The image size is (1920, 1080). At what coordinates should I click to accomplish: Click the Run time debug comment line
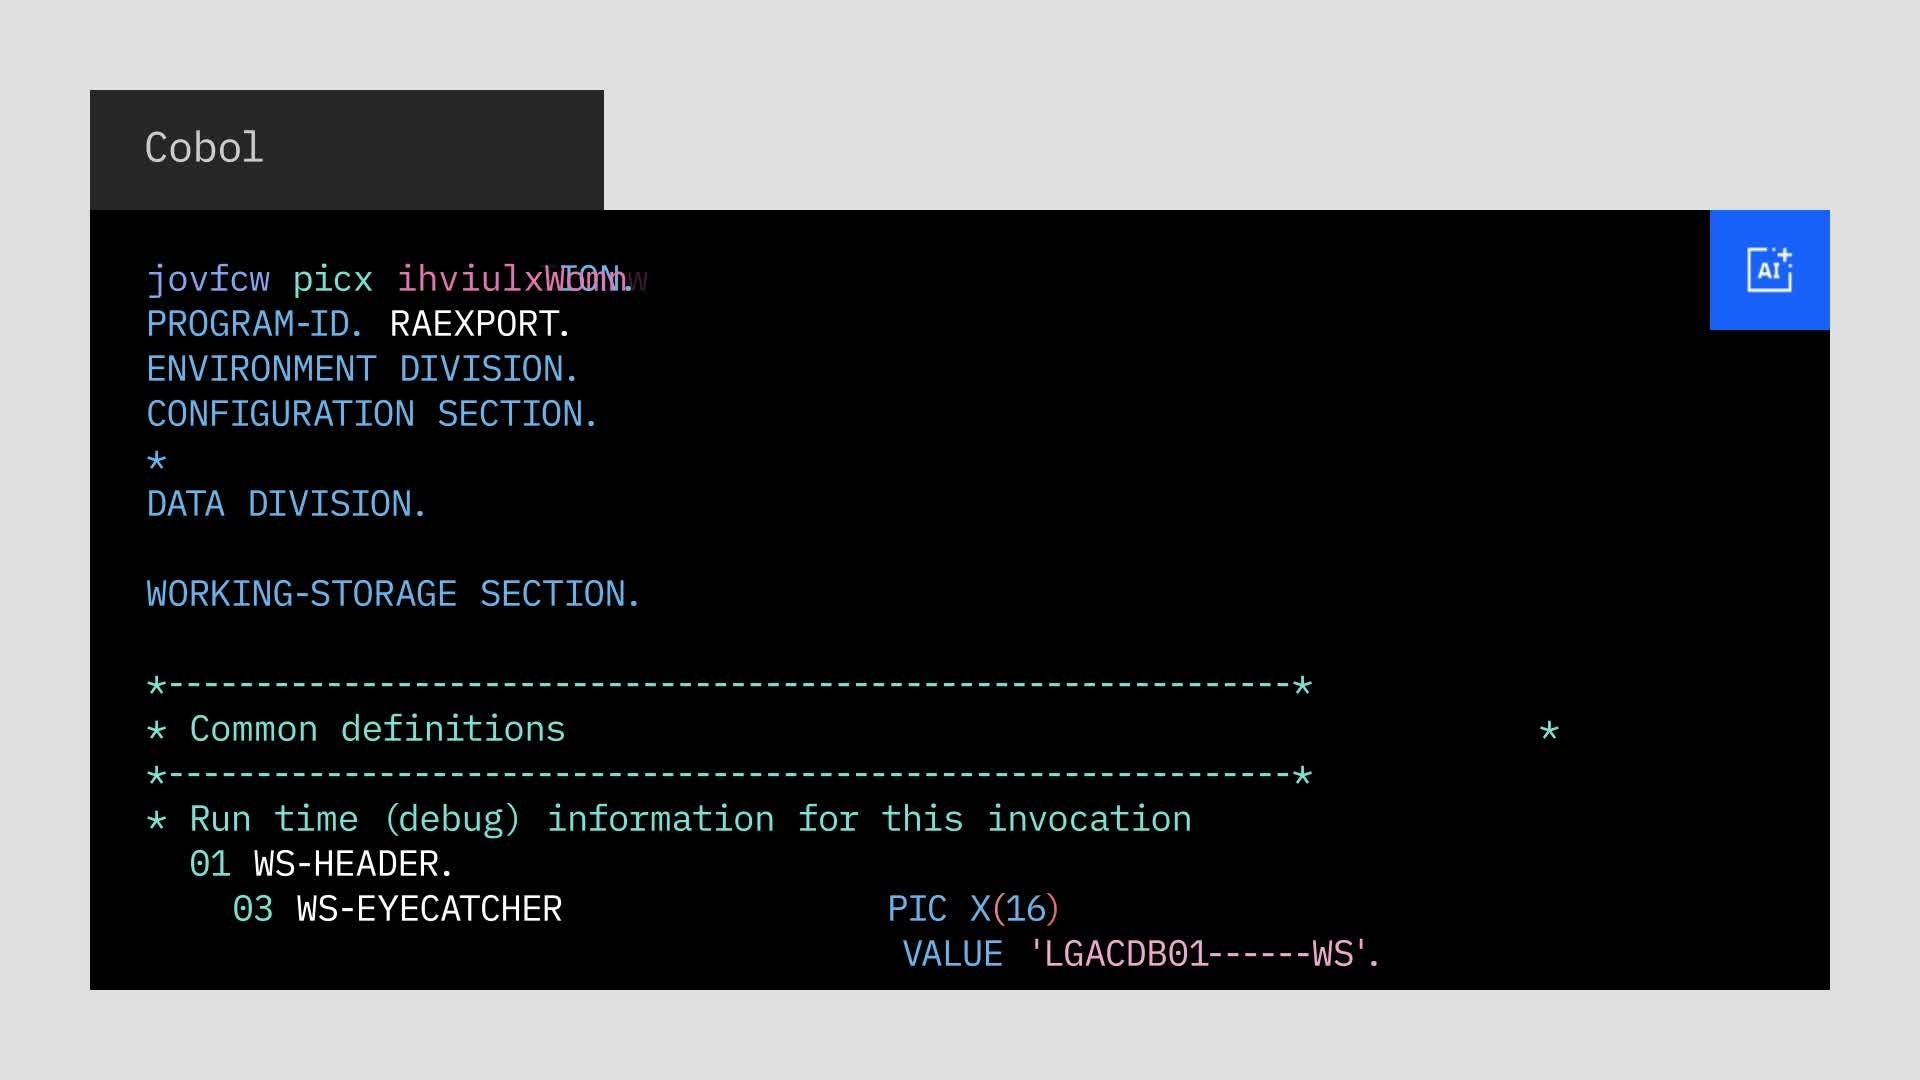tap(669, 819)
